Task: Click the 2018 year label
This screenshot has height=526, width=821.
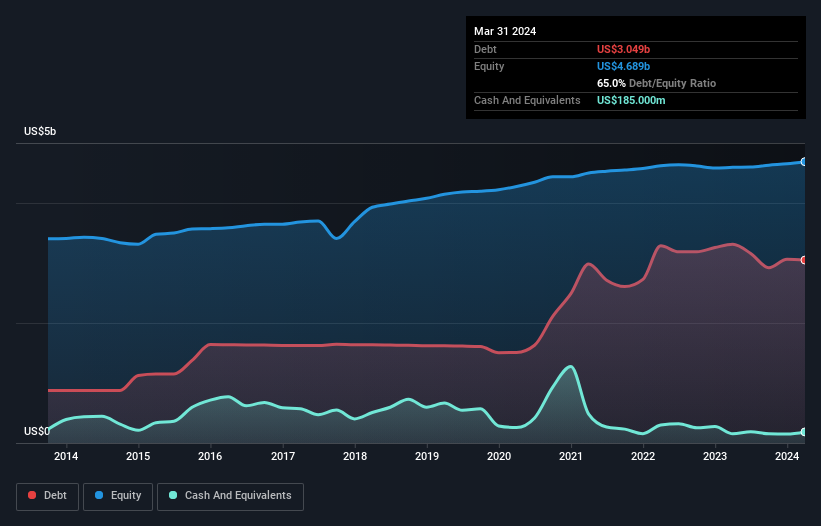Action: pos(354,457)
